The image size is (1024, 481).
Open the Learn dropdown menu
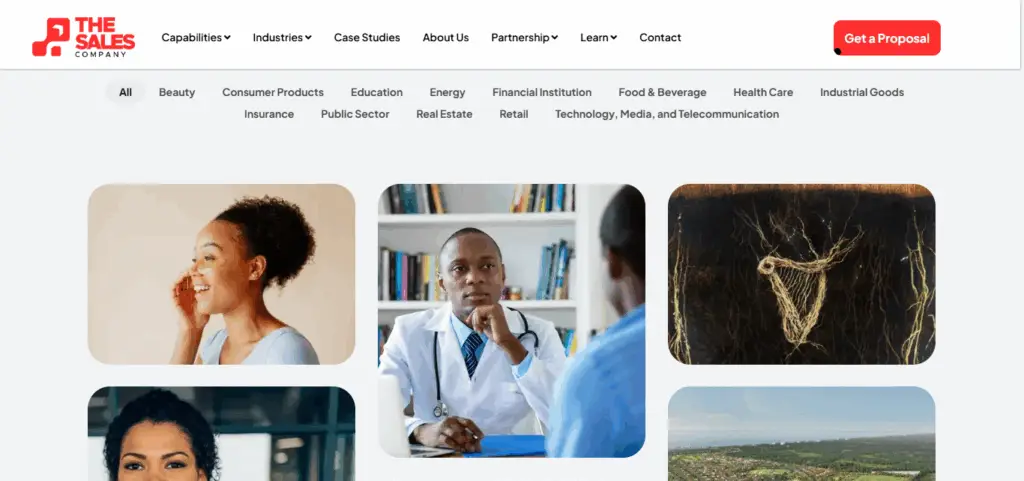pyautogui.click(x=598, y=38)
